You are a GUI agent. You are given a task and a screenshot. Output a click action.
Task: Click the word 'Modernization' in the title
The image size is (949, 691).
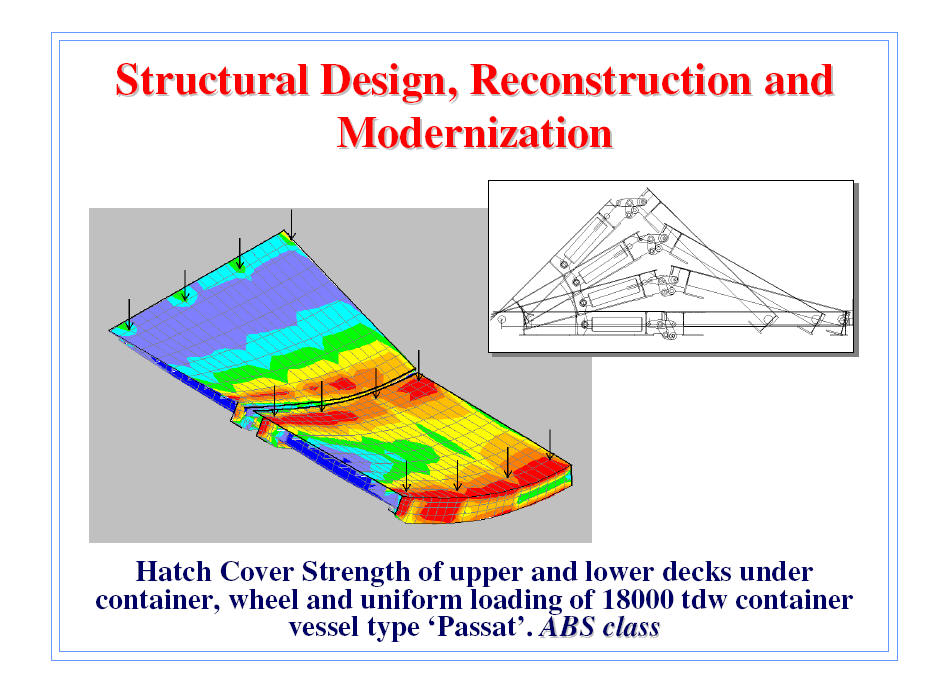(474, 132)
